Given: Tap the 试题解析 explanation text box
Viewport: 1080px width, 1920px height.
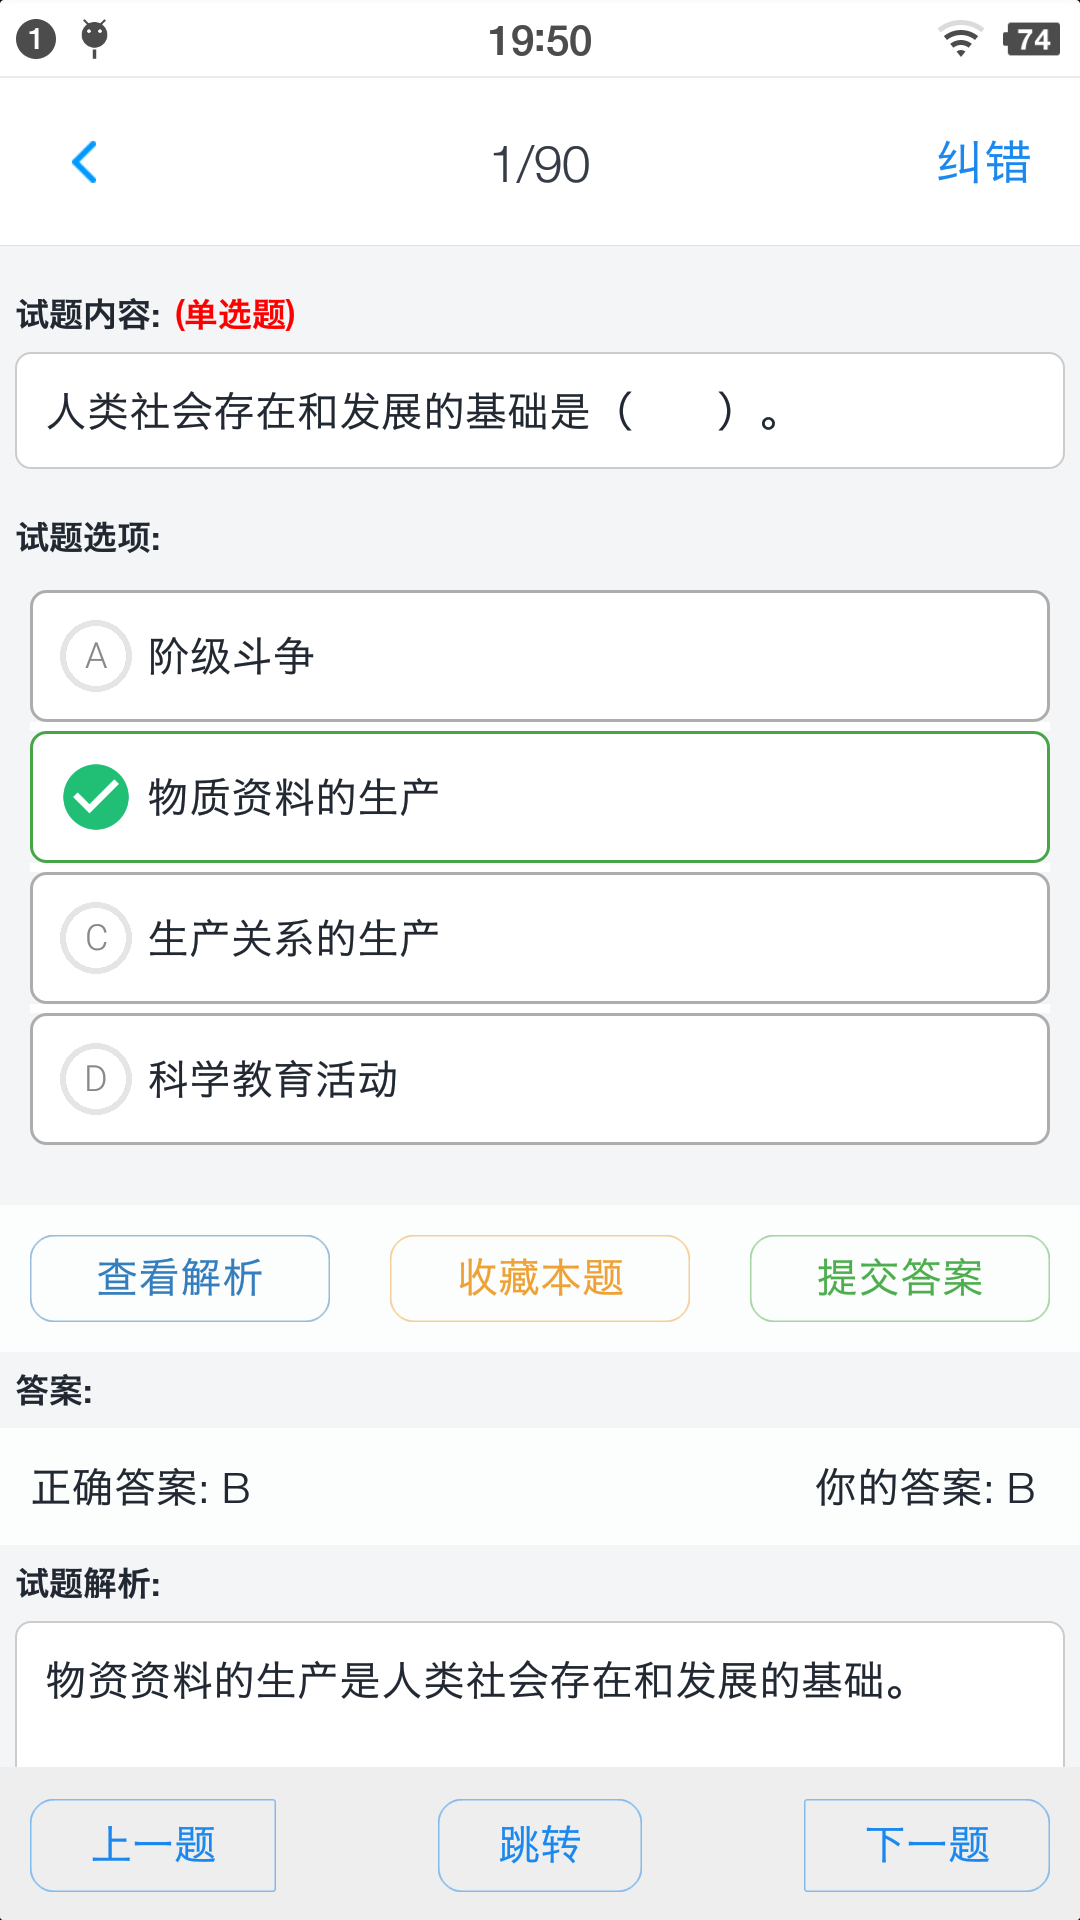Looking at the screenshot, I should point(540,1690).
